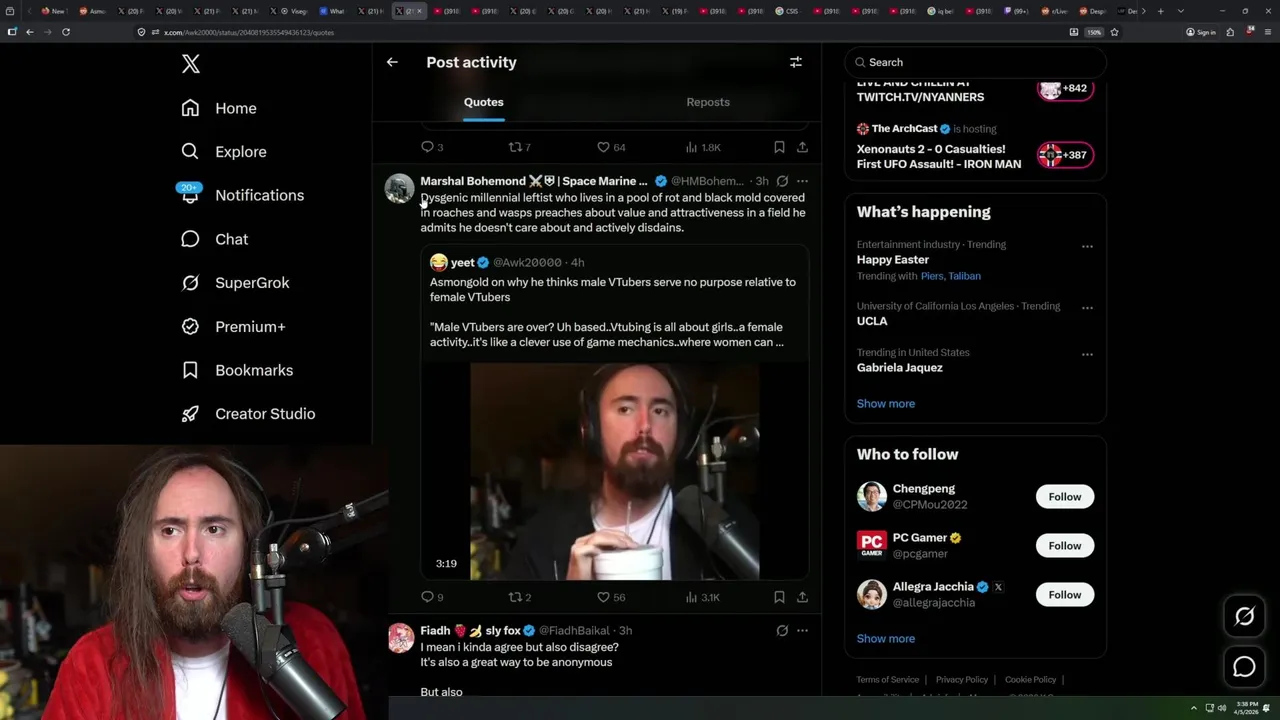Image resolution: width=1280 pixels, height=720 pixels.
Task: Reply to Marshal Bohemond's post with 9 replies
Action: [432, 597]
